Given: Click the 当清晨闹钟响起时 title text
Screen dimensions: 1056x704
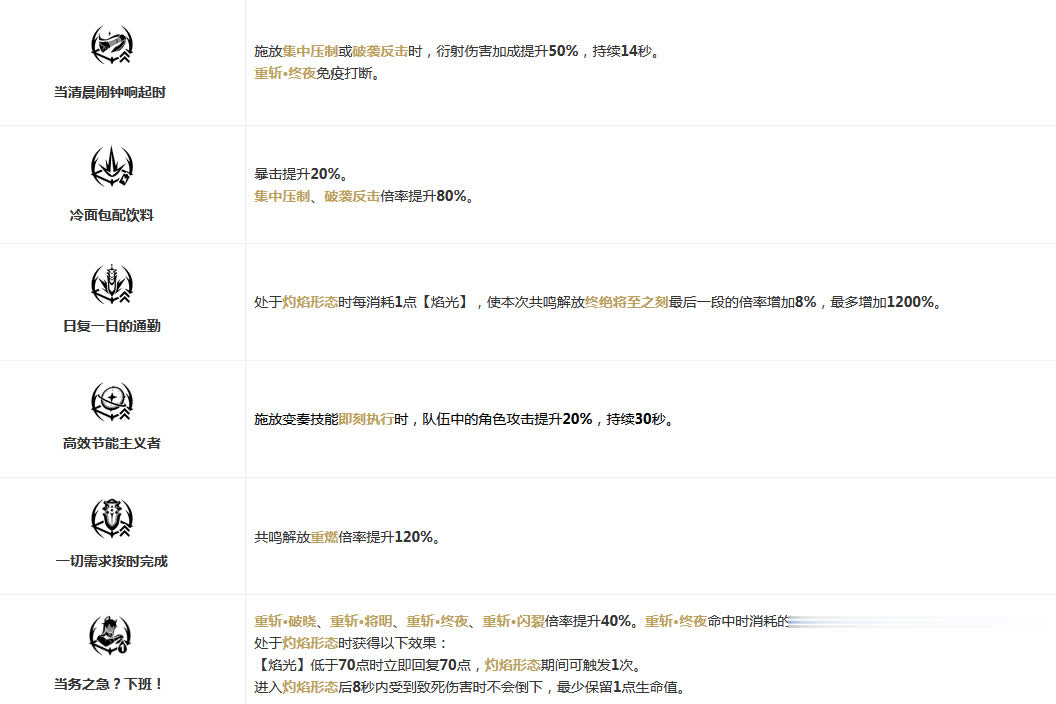Looking at the screenshot, I should click(111, 92).
